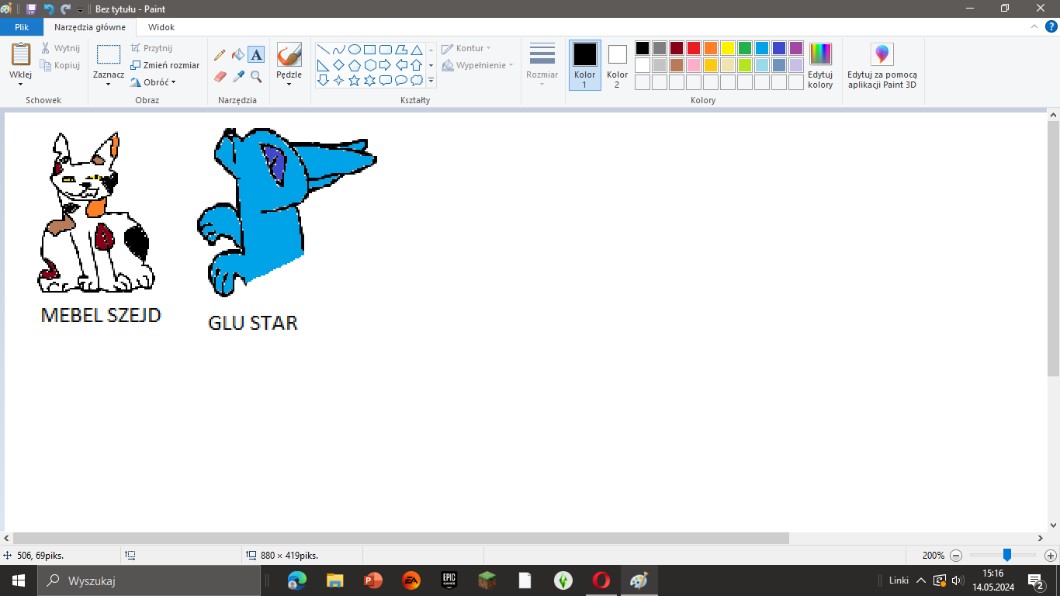The height and width of the screenshot is (596, 1060).
Task: Choose the Fill with color bucket tool
Action: [238, 55]
